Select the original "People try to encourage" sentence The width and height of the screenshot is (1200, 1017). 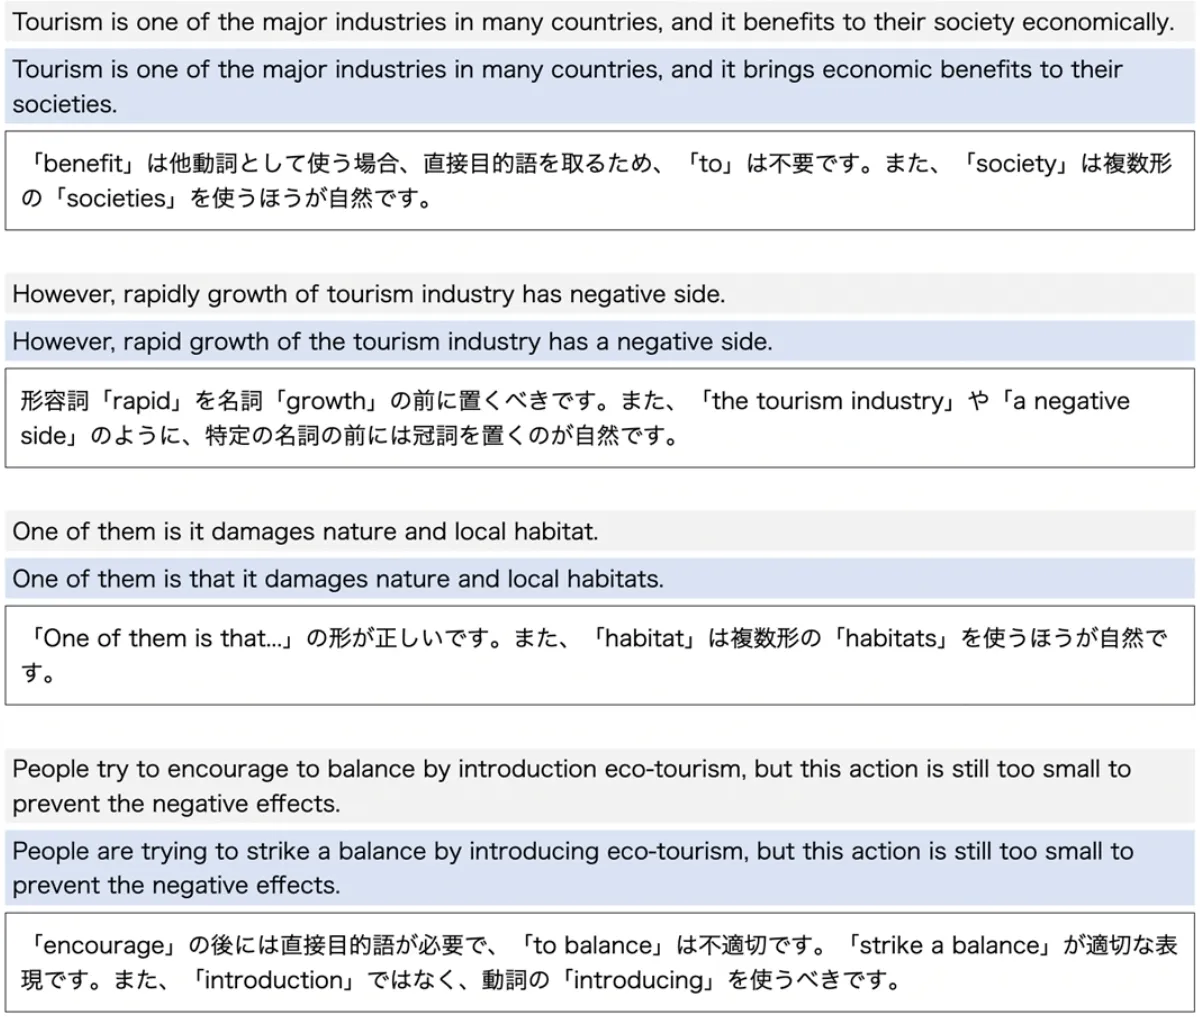coord(570,786)
